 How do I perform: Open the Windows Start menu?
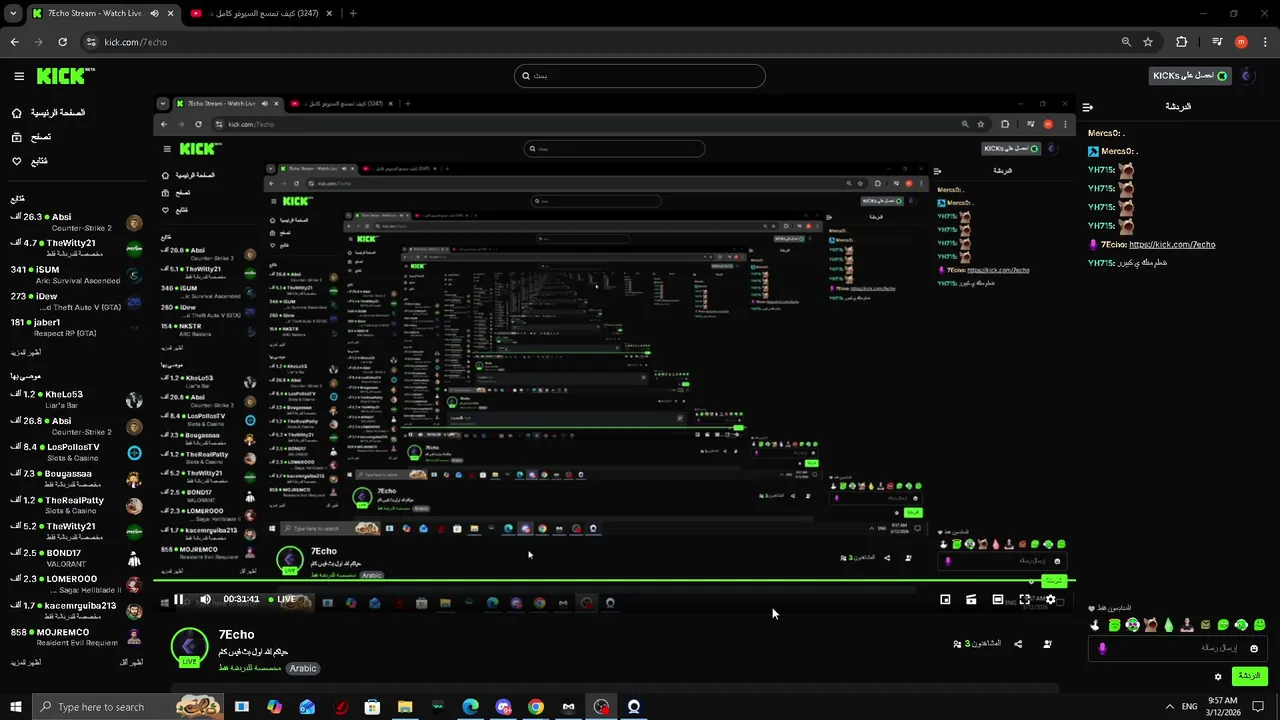pos(16,707)
